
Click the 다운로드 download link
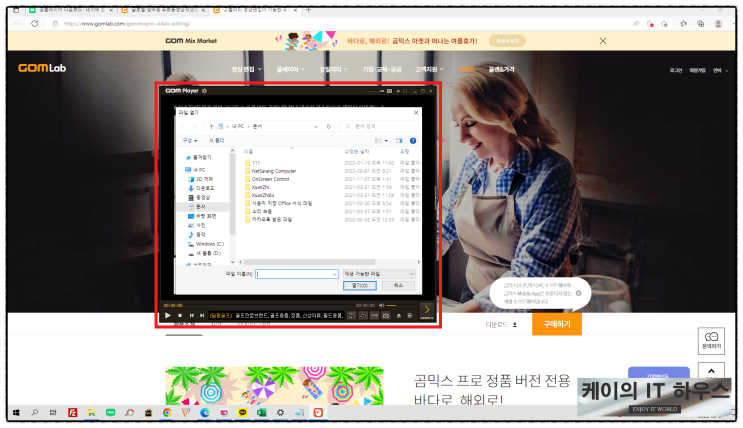click(x=501, y=325)
